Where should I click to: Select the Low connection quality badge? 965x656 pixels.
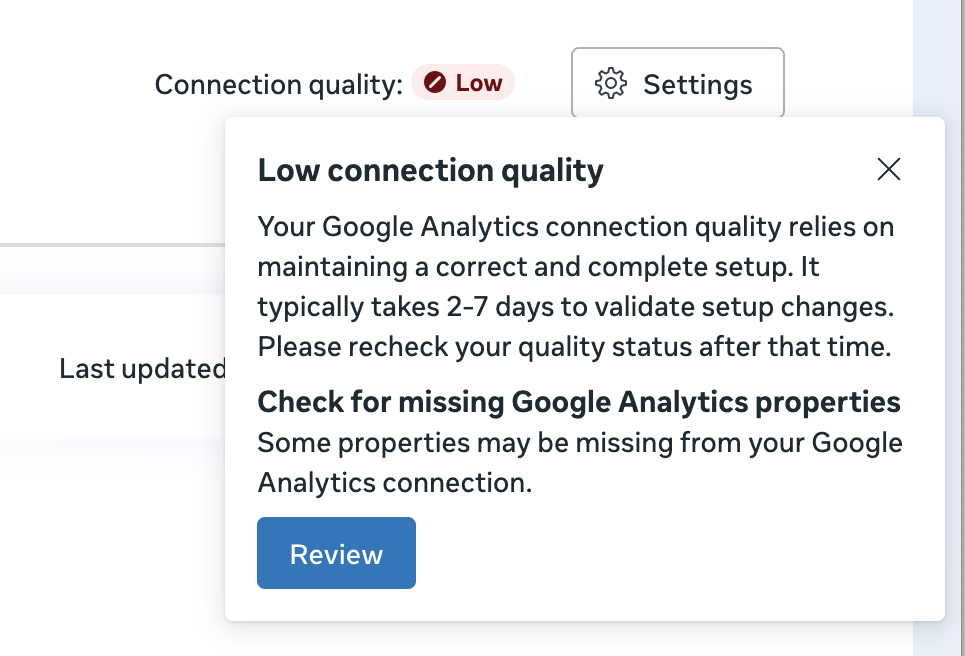click(x=463, y=82)
